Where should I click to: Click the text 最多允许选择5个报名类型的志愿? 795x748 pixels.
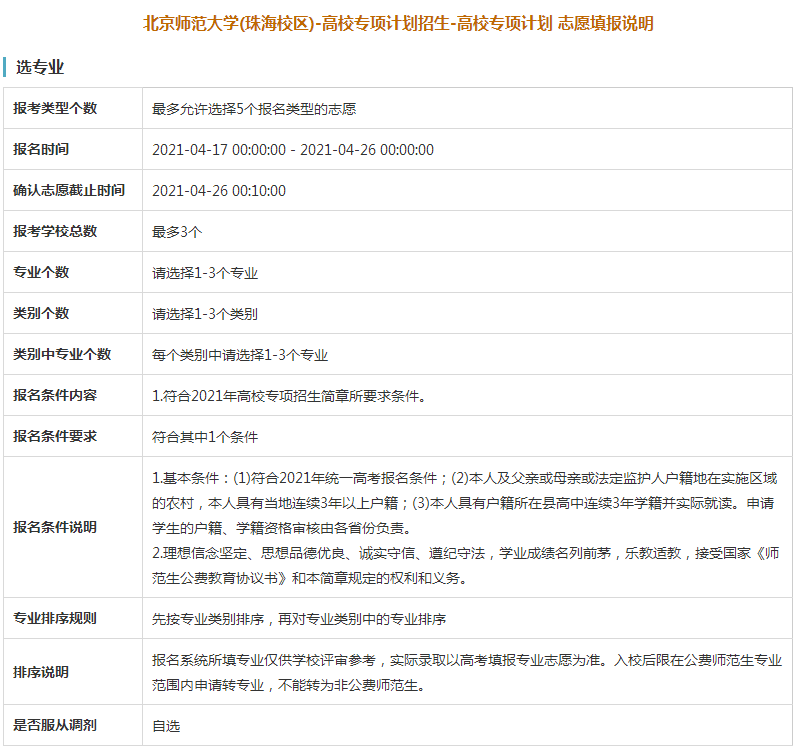[254, 109]
